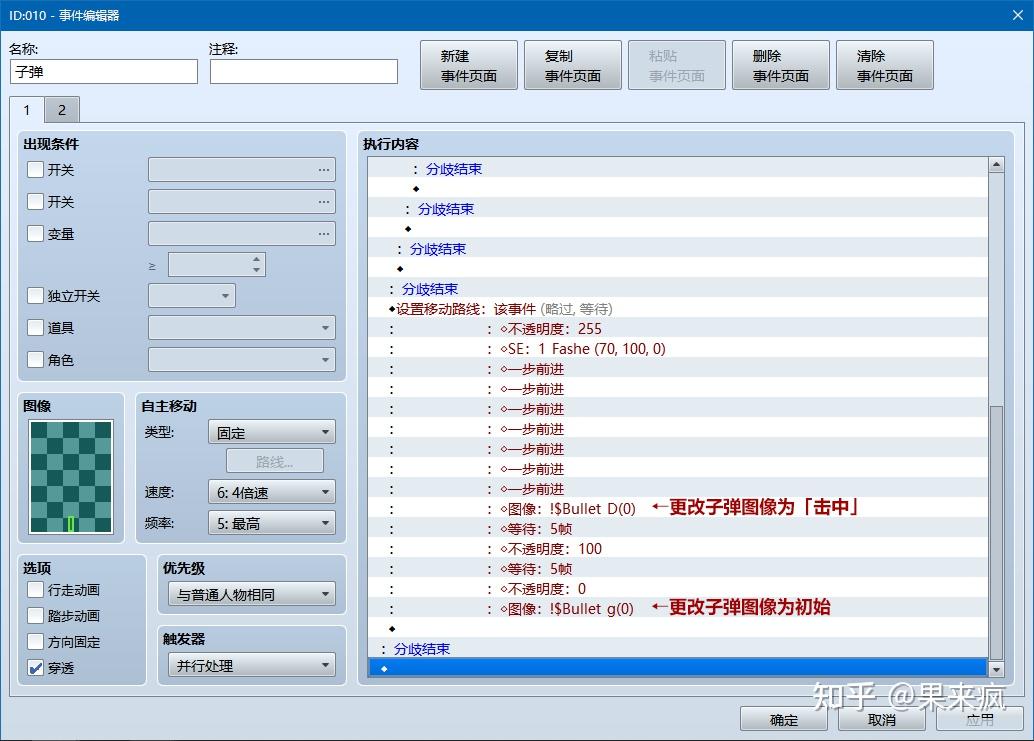Select event page tab 1
The width and height of the screenshot is (1034, 741).
26,110
